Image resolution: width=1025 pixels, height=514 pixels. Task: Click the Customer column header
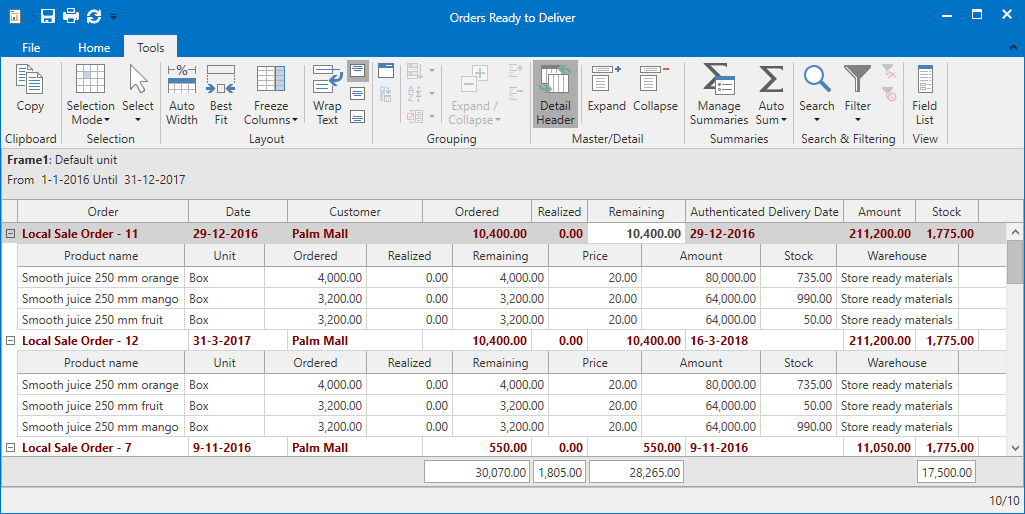(355, 212)
